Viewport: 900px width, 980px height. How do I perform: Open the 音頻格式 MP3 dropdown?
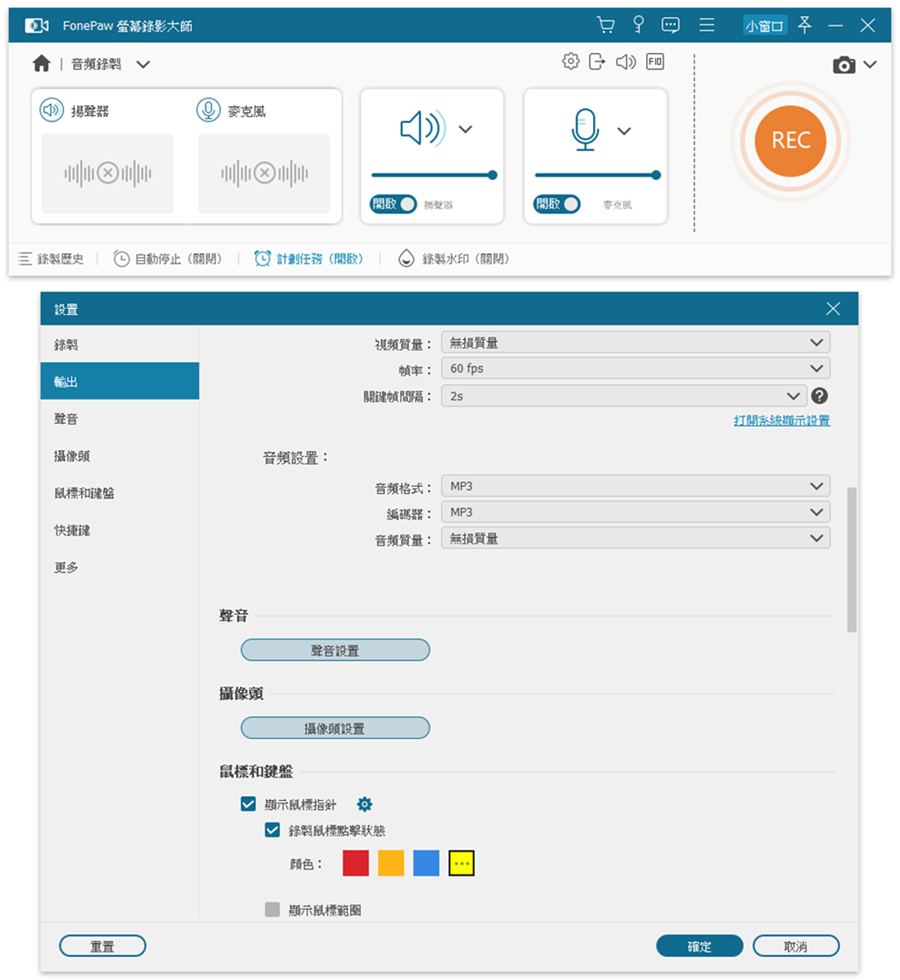coord(636,486)
